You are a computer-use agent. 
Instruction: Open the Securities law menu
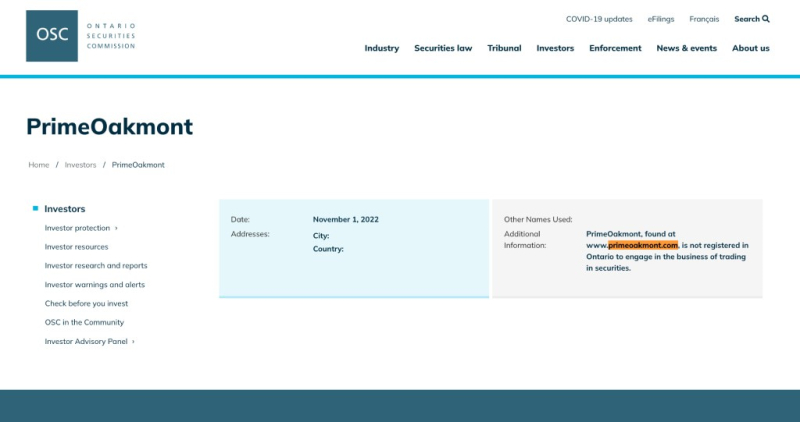(x=443, y=48)
